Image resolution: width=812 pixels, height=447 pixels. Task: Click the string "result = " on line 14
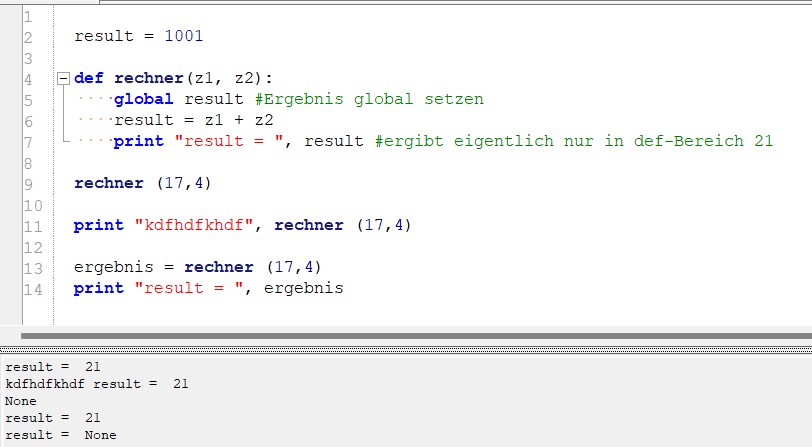click(189, 288)
